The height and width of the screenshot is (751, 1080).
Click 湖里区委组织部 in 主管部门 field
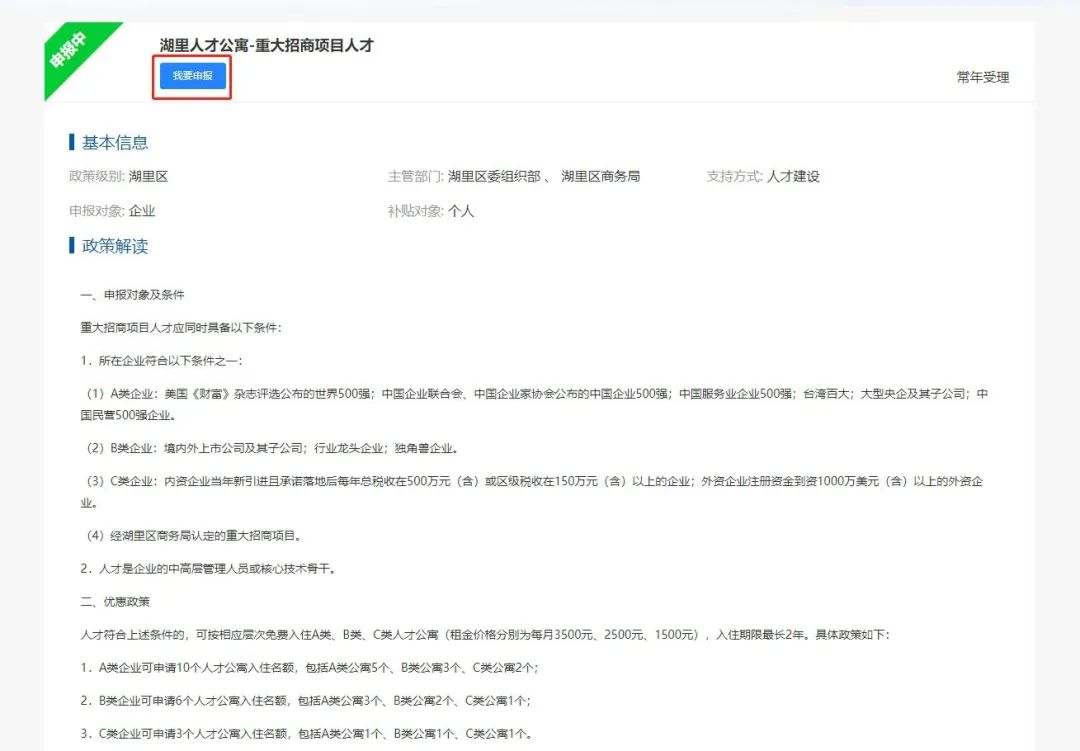pyautogui.click(x=494, y=177)
